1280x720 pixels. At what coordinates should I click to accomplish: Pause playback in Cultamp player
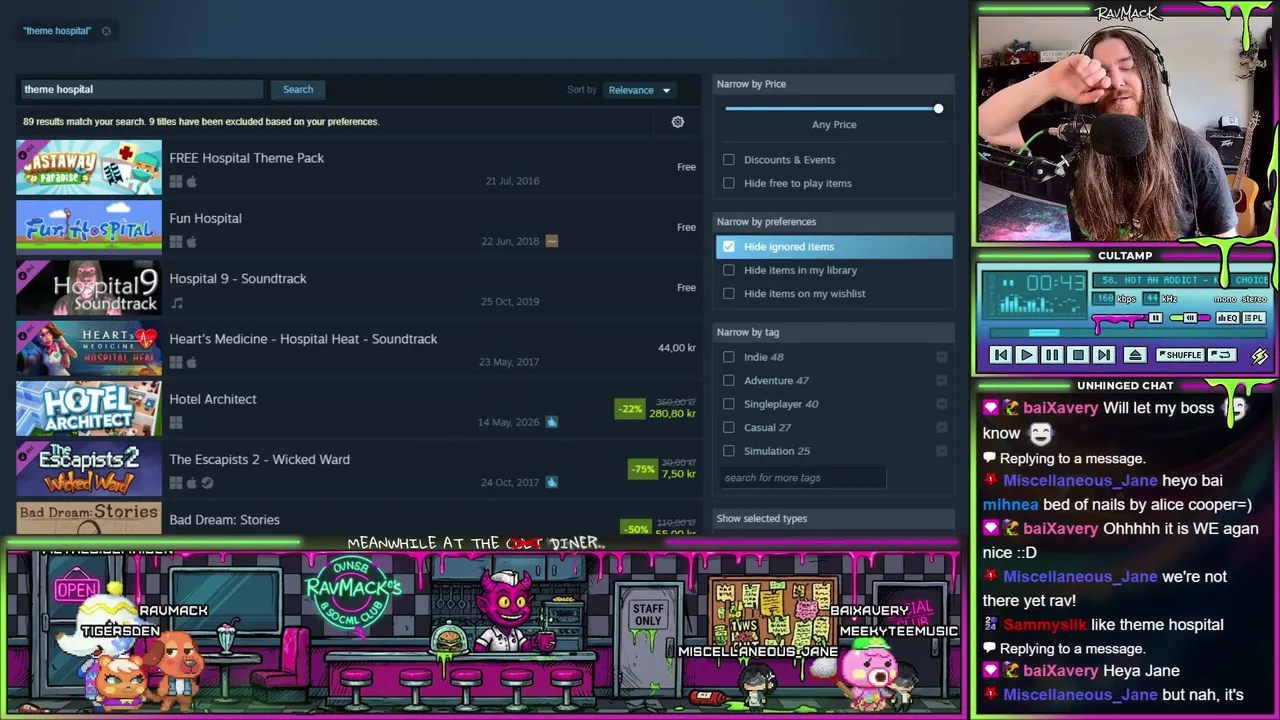point(1052,355)
